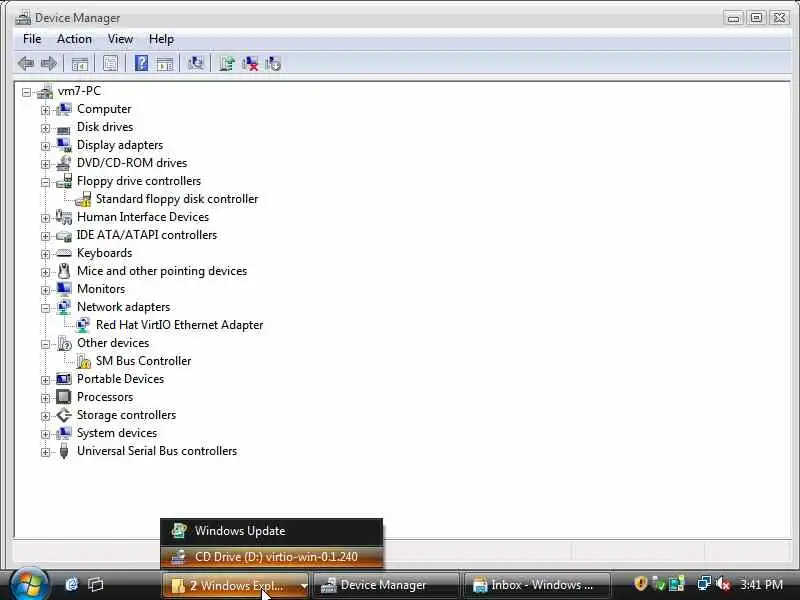Select the Standard floppy disk controller warning icon
The image size is (800, 600).
click(x=84, y=199)
